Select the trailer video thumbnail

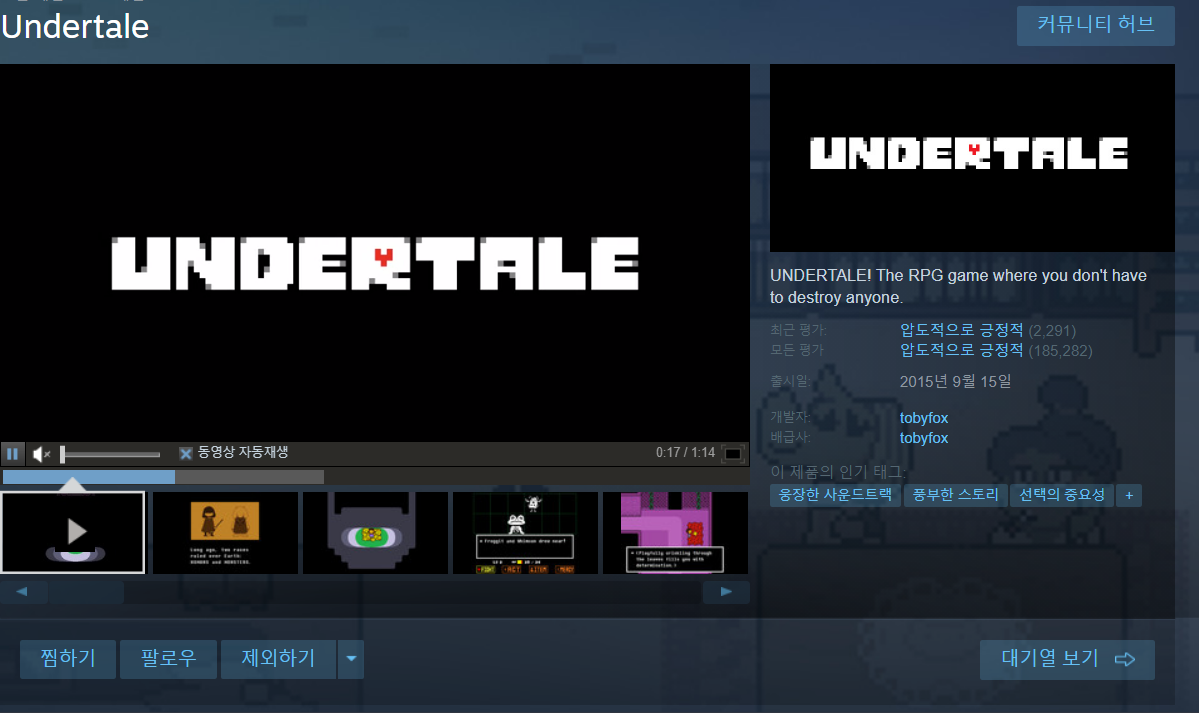coord(73,532)
